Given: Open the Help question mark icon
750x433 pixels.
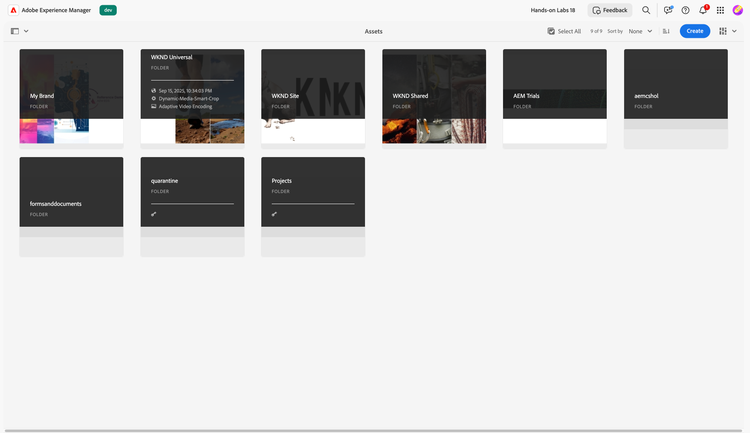Looking at the screenshot, I should click(685, 10).
